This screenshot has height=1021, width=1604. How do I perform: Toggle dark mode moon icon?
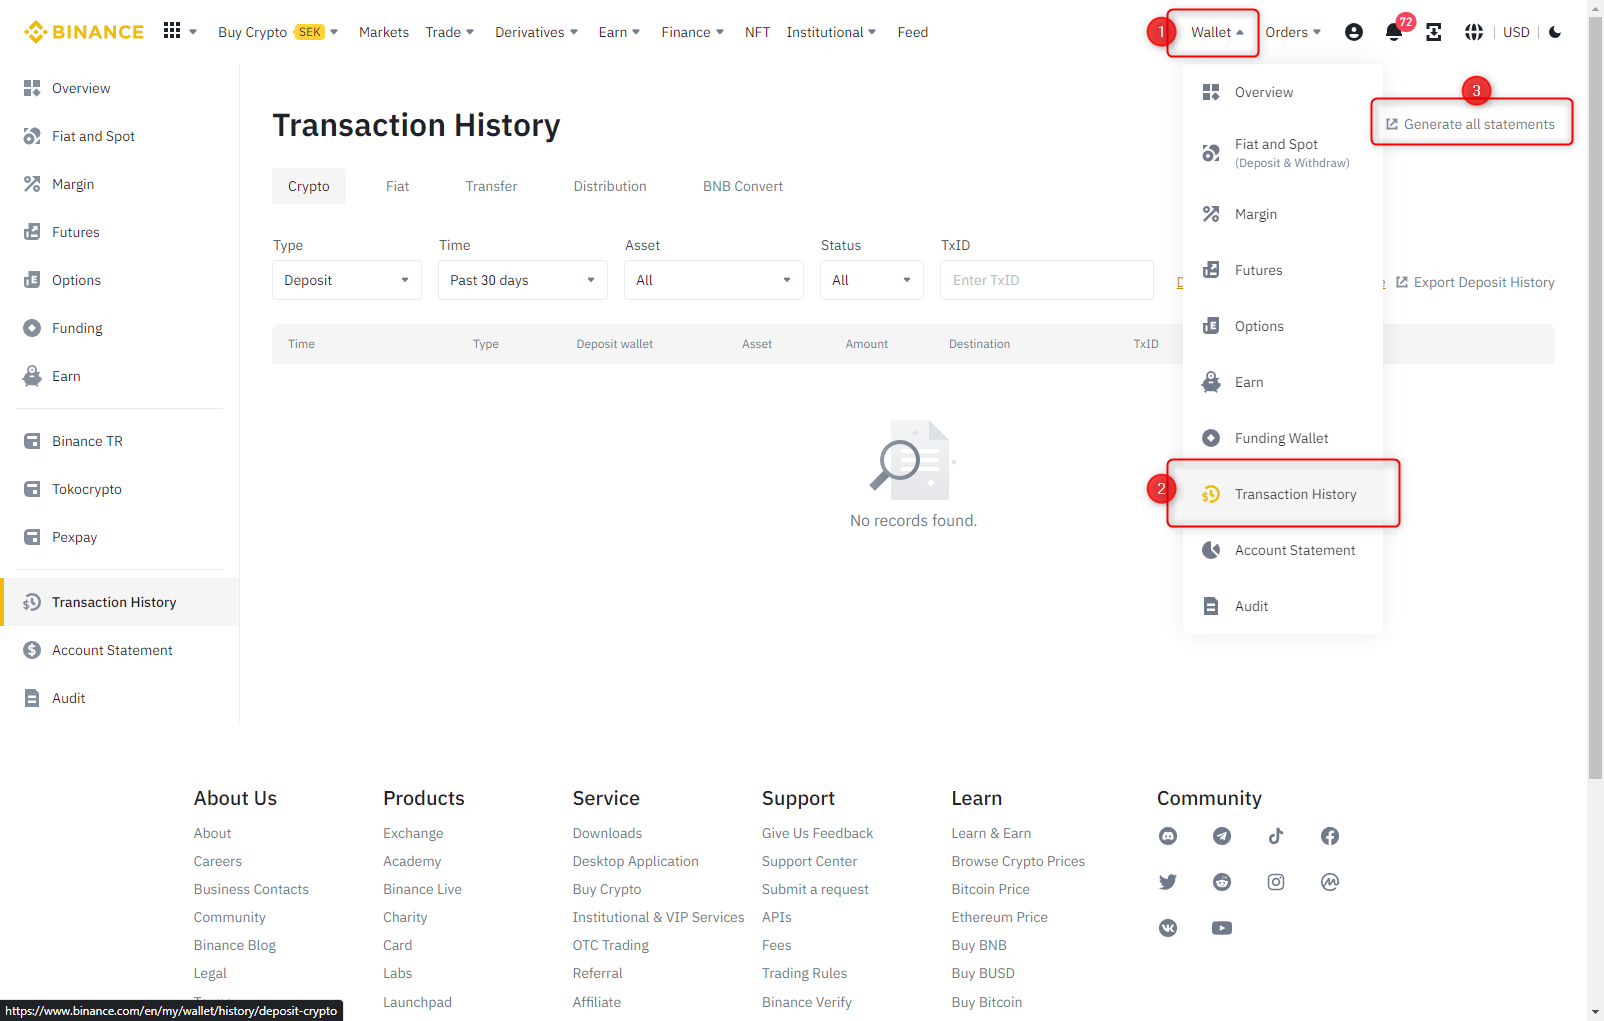click(1555, 32)
